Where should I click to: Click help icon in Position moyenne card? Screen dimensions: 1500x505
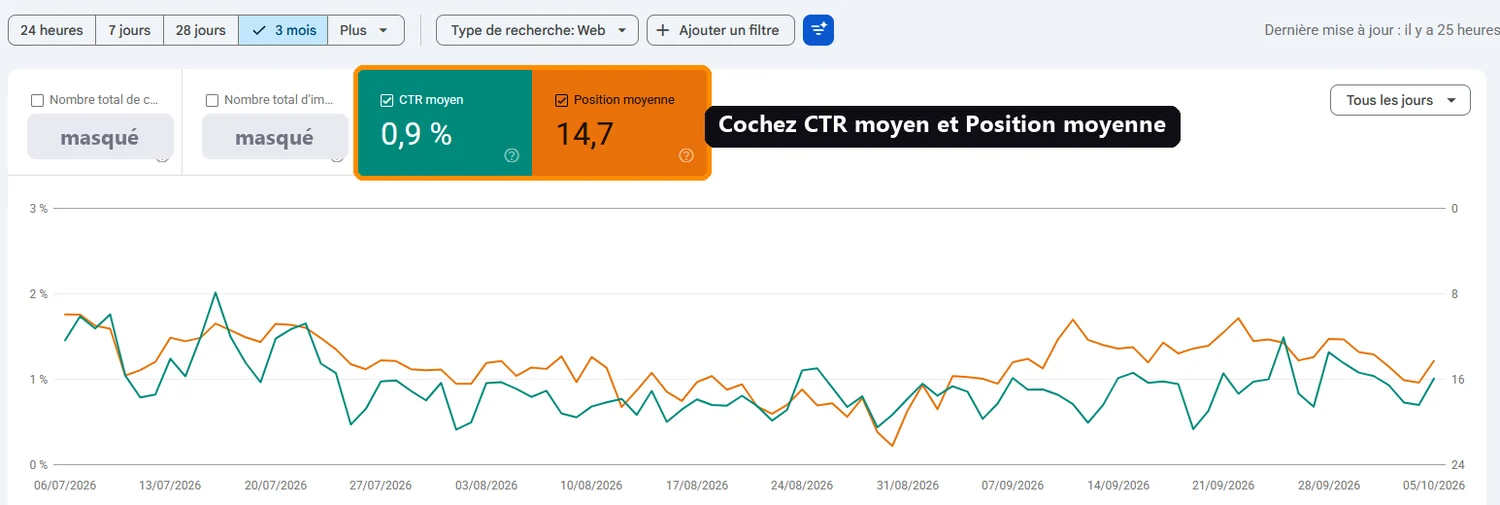point(686,155)
